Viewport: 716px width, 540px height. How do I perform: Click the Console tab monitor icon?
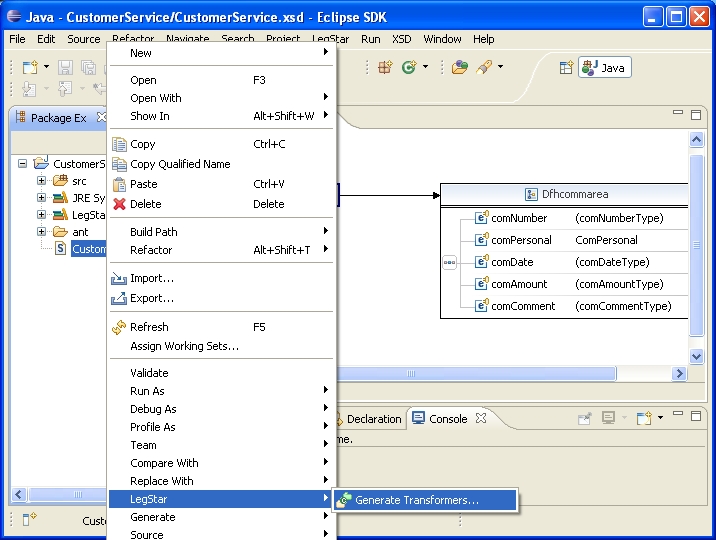(x=418, y=418)
